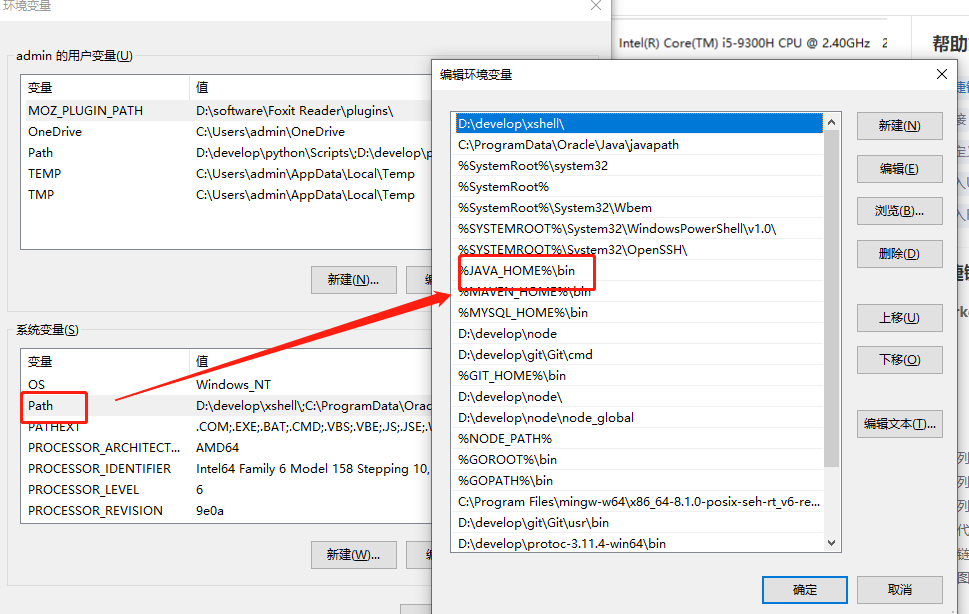Click the 新建(W)... button under system variables
969x614 pixels.
point(353,555)
